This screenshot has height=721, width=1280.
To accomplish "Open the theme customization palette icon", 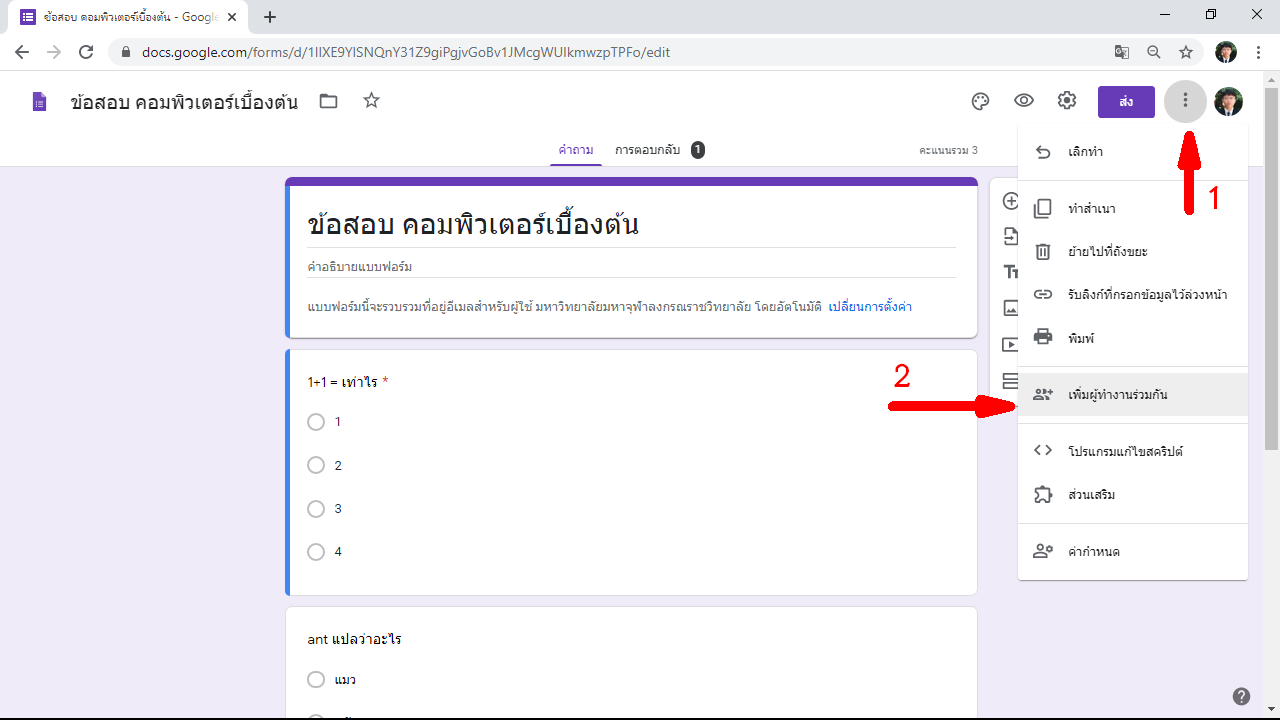I will coord(980,101).
